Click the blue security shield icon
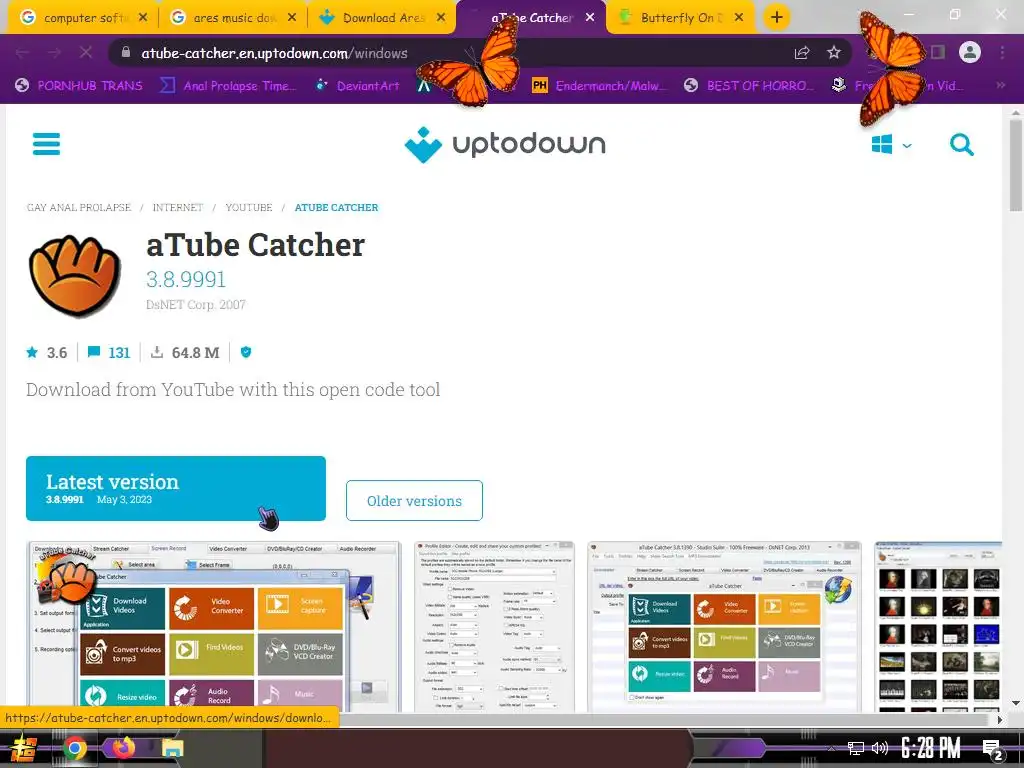 (x=246, y=353)
